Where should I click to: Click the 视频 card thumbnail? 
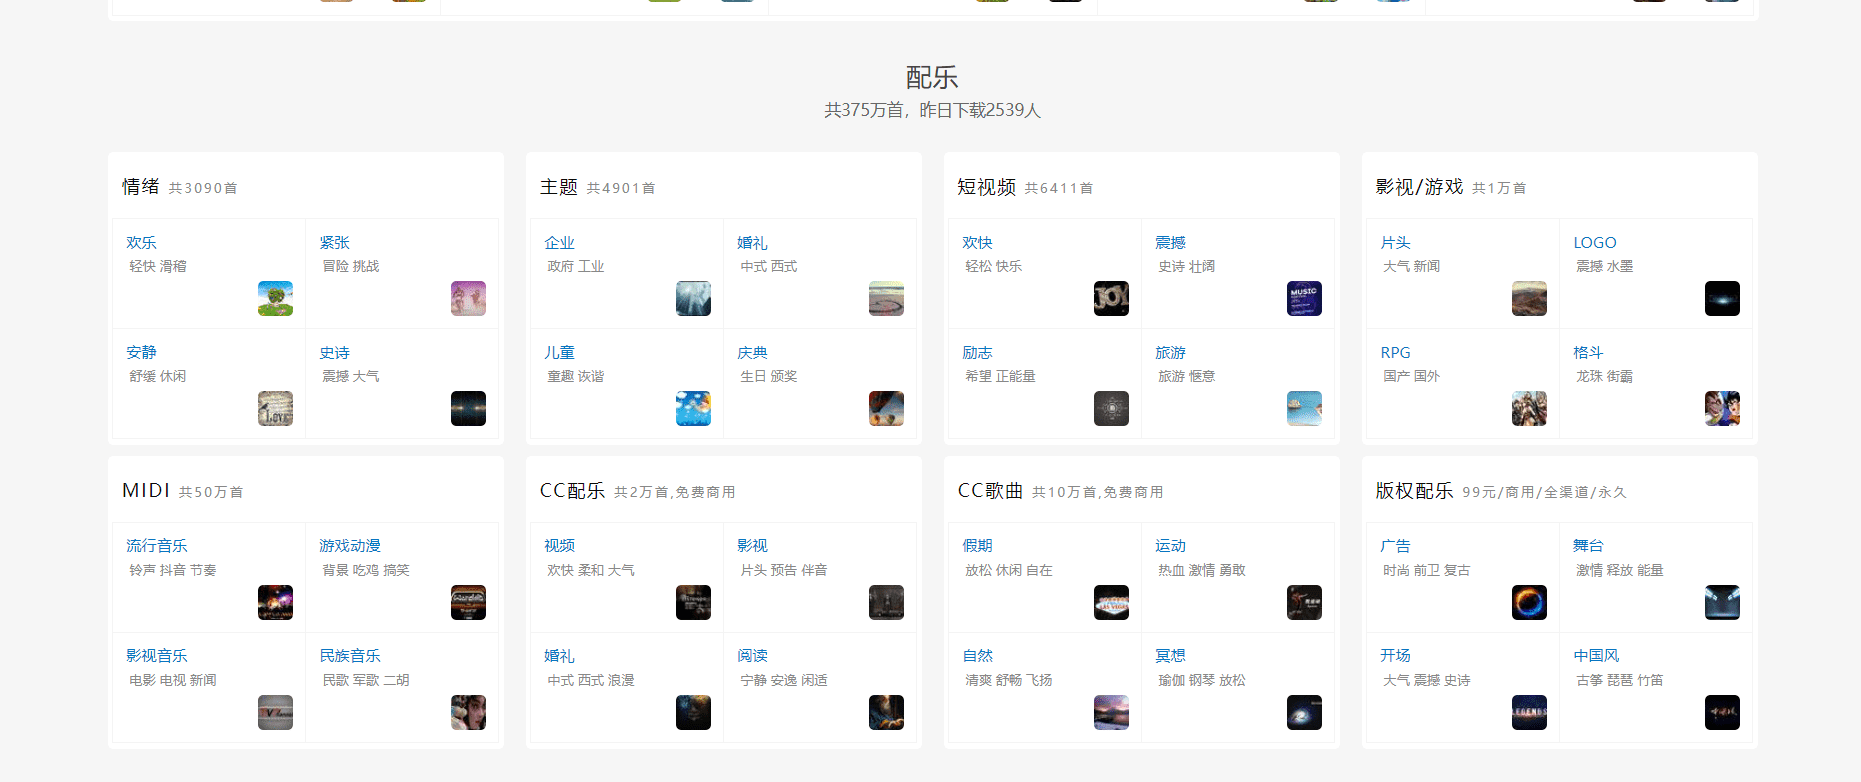(693, 602)
